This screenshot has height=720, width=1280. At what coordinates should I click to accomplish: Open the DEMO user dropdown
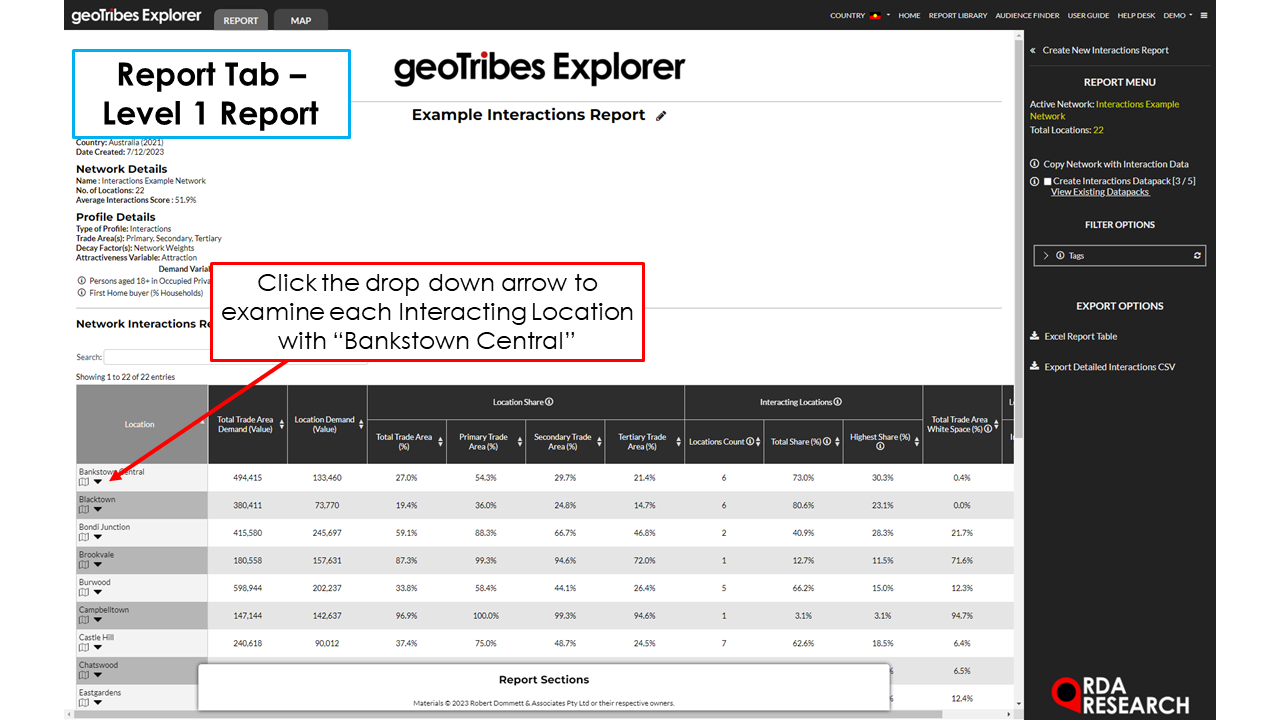click(1178, 16)
